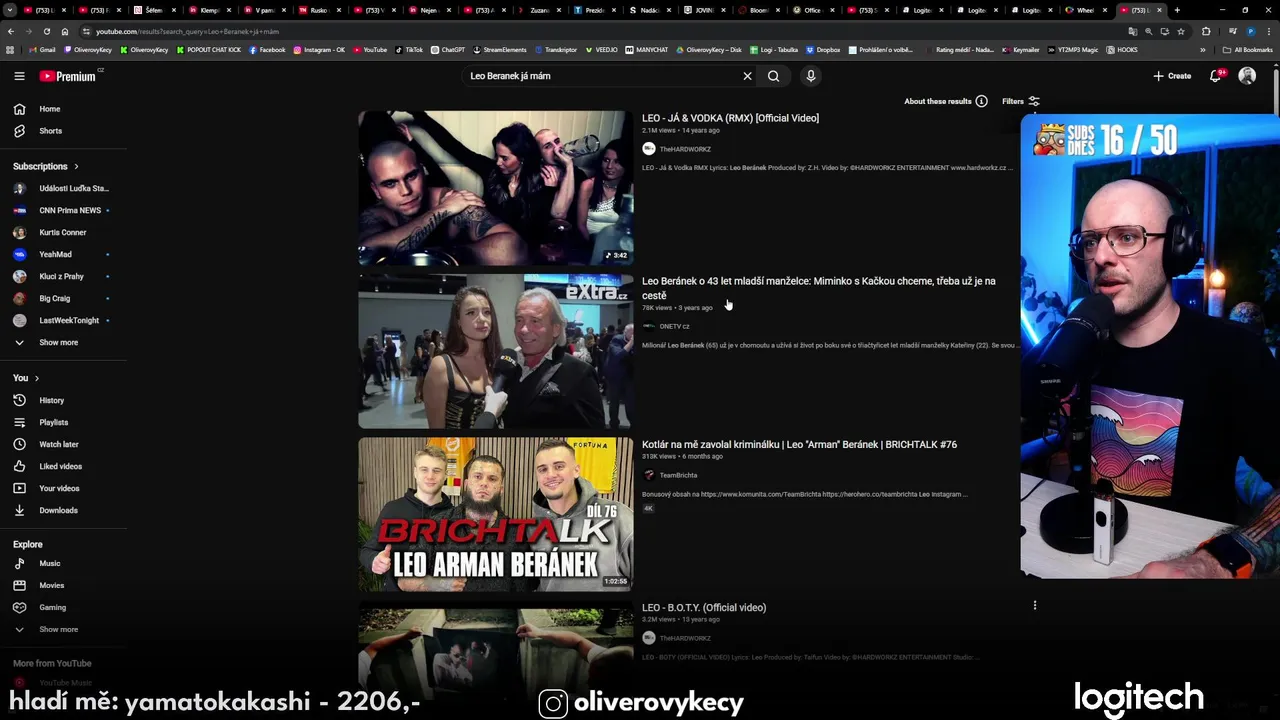
Task: Open the first result's TheHARDWORKZ channel link
Action: point(685,149)
